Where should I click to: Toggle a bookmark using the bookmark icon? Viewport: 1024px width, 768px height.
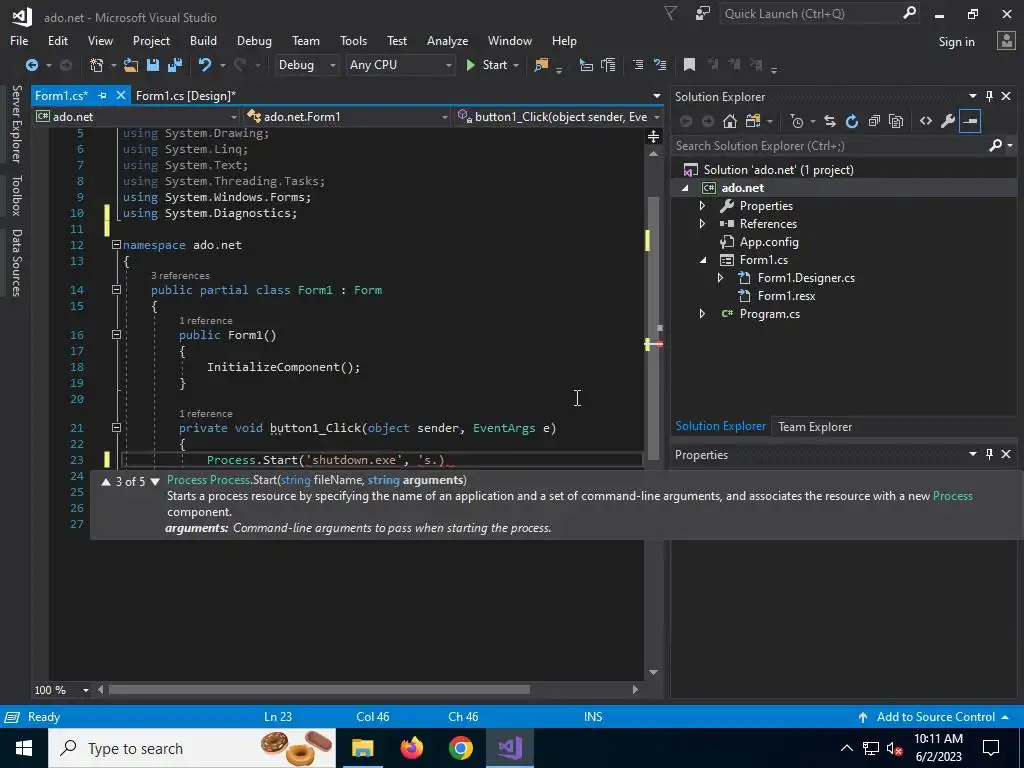pos(689,65)
